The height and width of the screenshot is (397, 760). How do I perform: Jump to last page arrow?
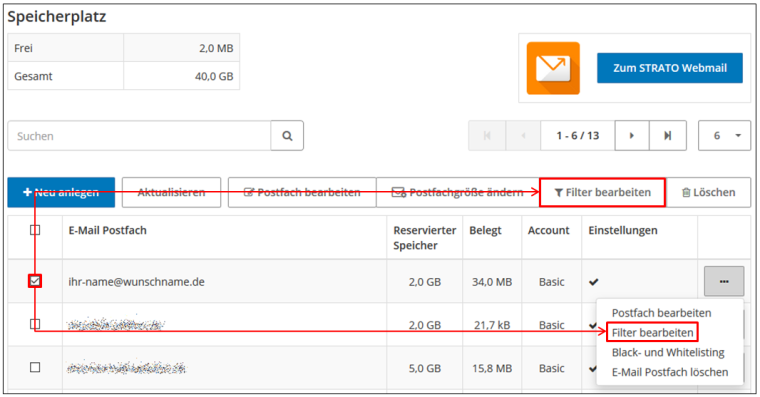(x=667, y=136)
